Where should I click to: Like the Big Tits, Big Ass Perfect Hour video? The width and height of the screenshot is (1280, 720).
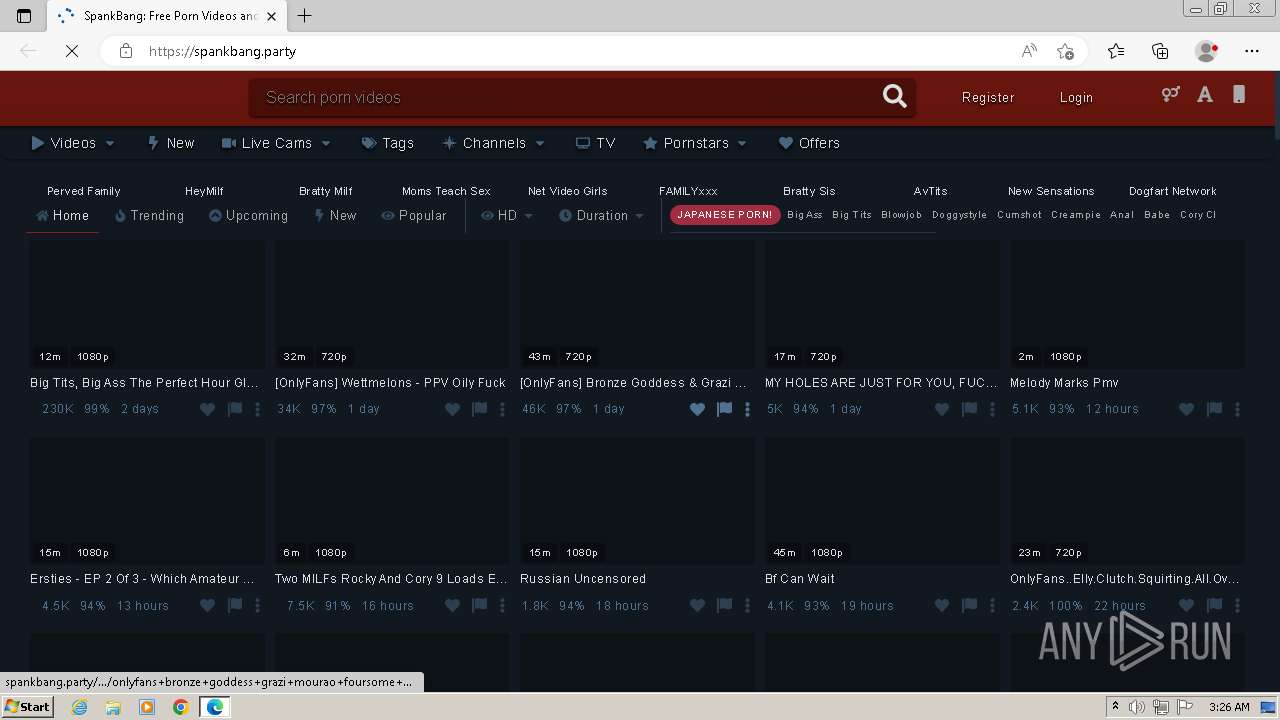coord(207,409)
